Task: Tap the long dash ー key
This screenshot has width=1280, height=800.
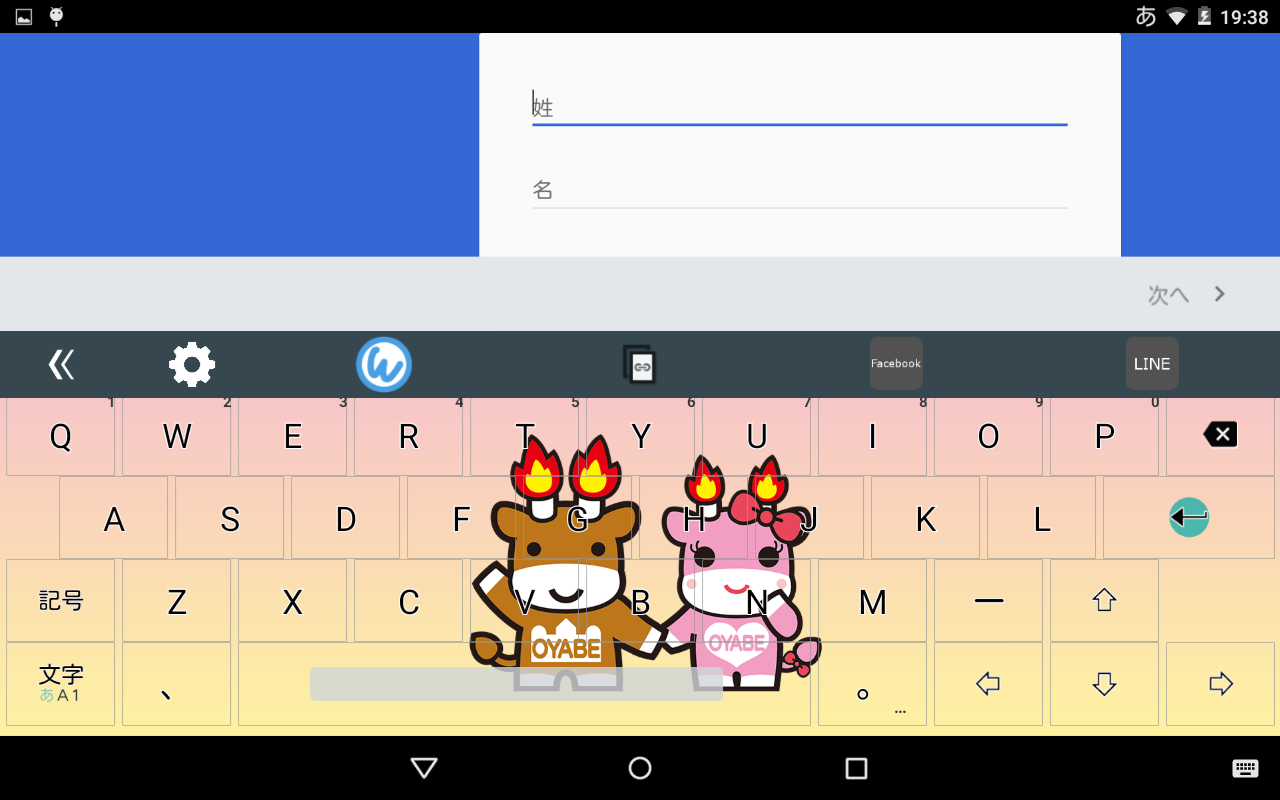Action: [x=988, y=600]
